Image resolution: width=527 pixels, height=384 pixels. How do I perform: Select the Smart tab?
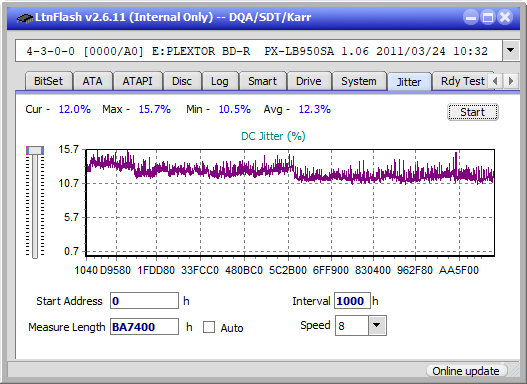(262, 81)
